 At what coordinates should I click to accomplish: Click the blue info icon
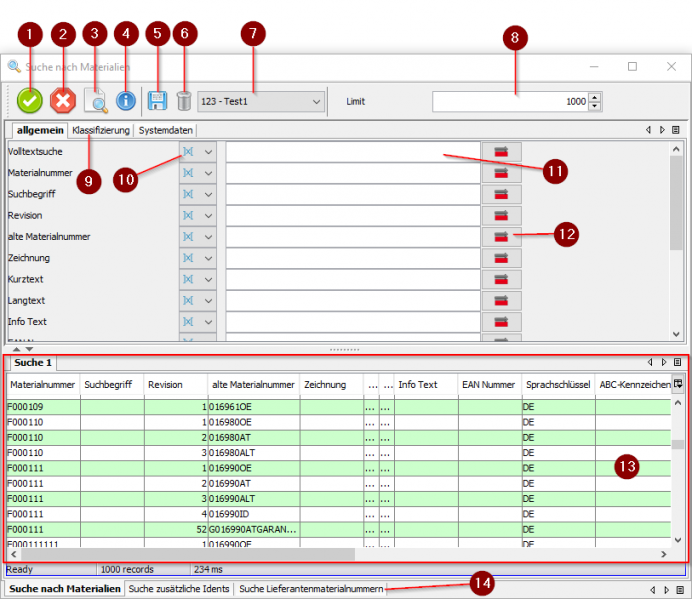point(126,101)
